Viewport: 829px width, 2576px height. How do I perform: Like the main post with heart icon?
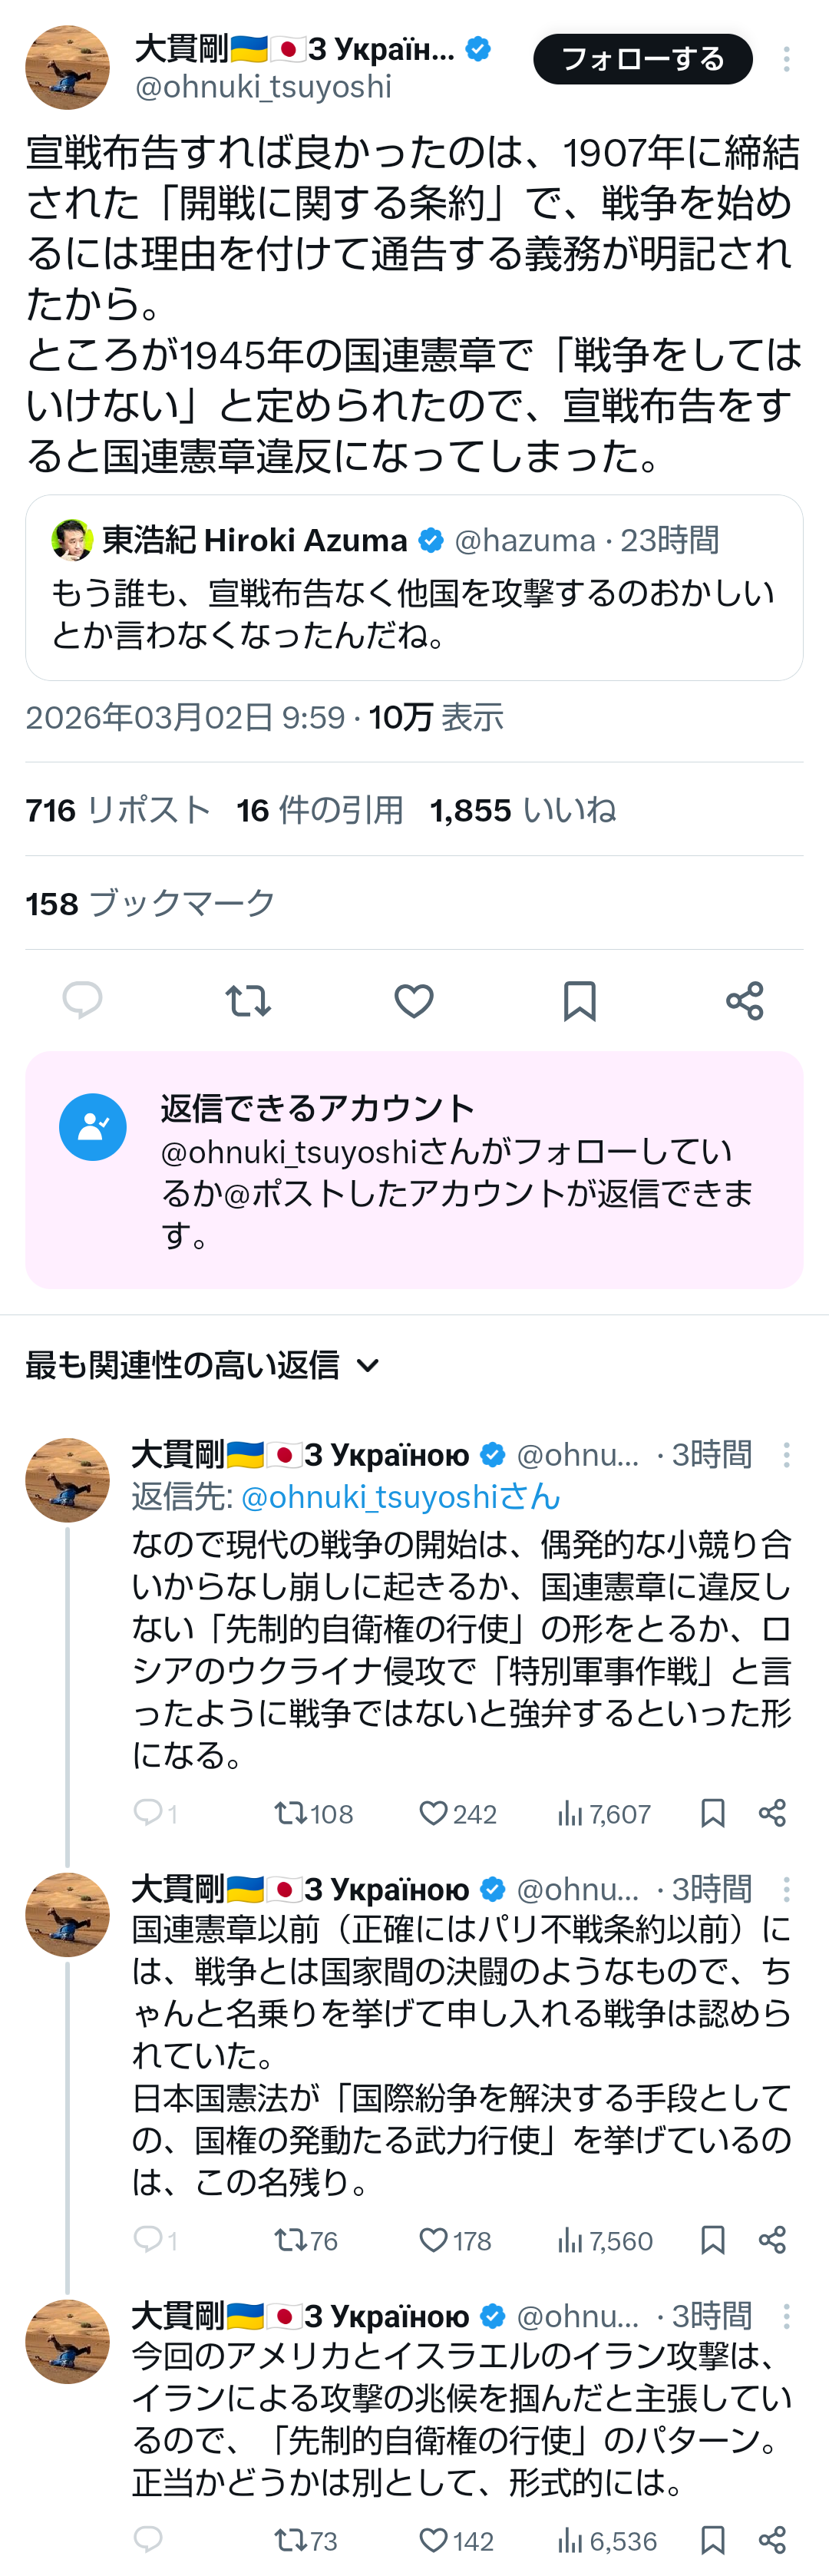[413, 1000]
